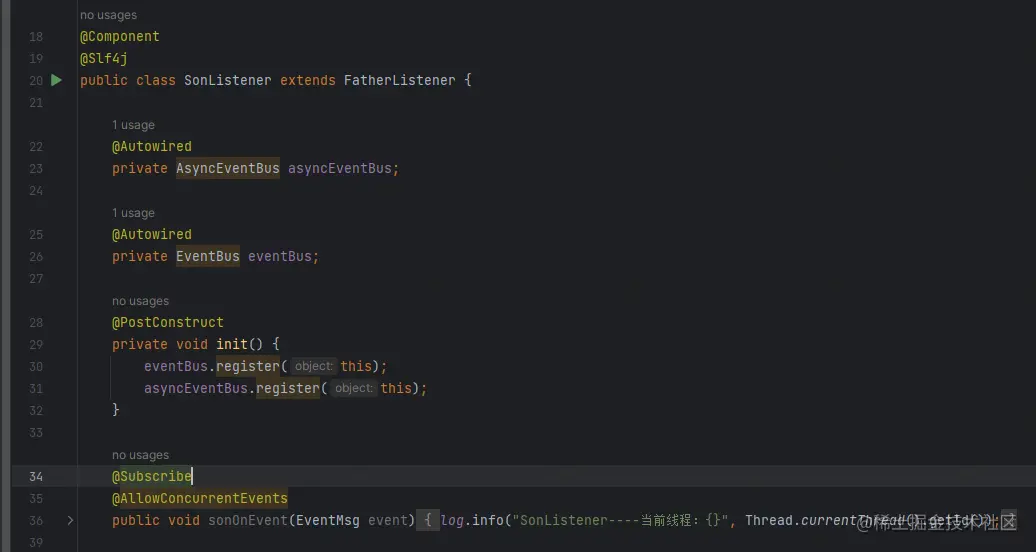This screenshot has height=552, width=1036.
Task: Open the '1 usage' hint above asyncEventBus field
Action: [133, 125]
